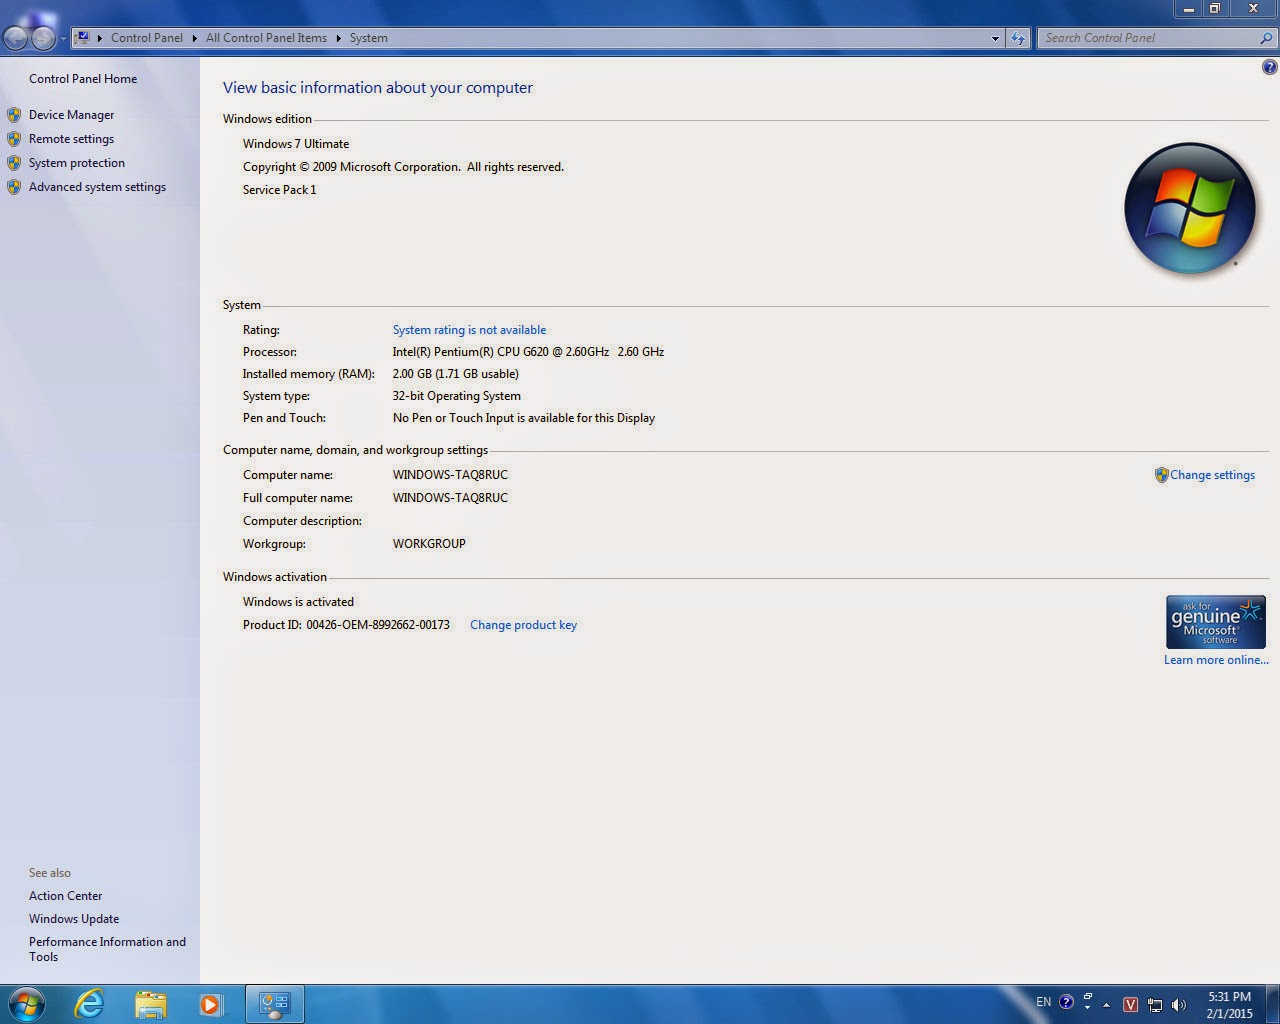Image resolution: width=1280 pixels, height=1024 pixels.
Task: Click the shield icon beside Remote settings
Action: (14, 139)
